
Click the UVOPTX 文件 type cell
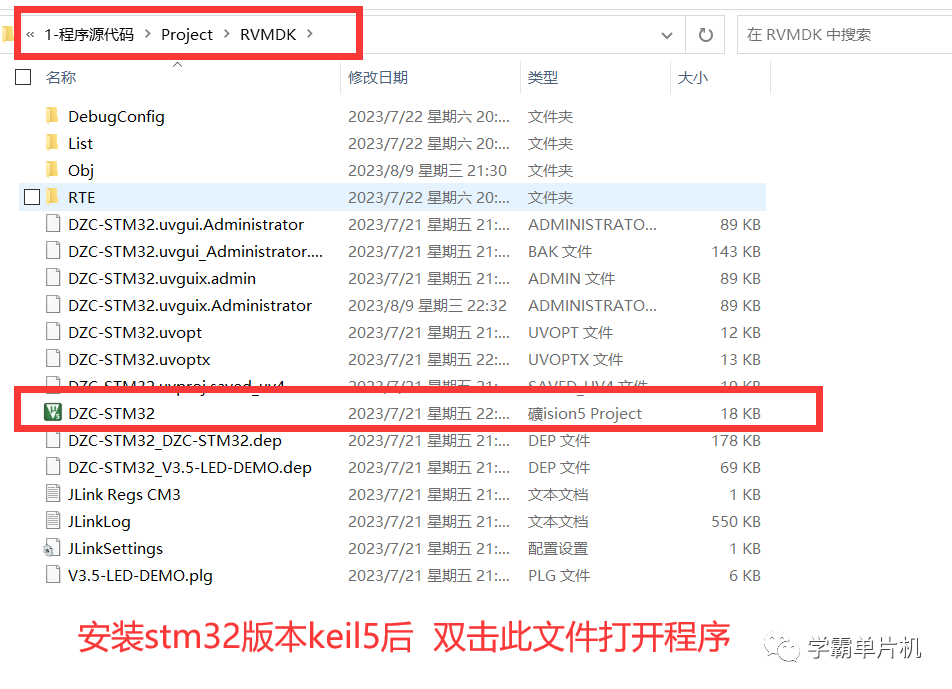pos(576,359)
